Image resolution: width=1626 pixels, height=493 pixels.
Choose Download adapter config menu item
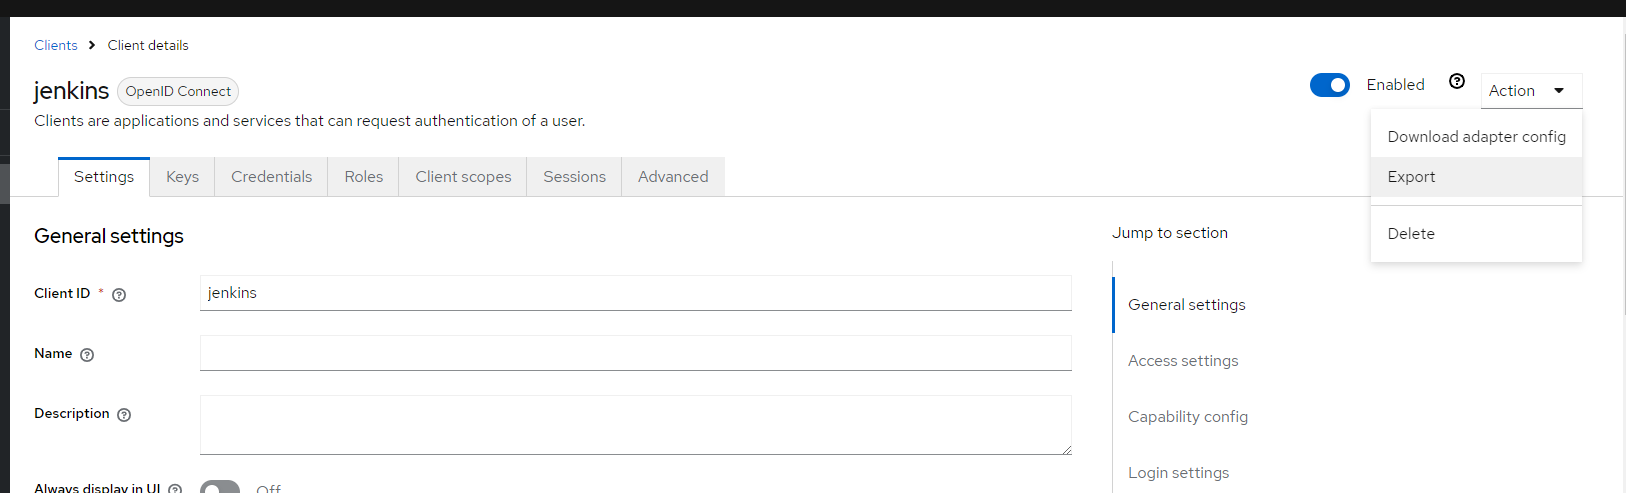pyautogui.click(x=1476, y=137)
